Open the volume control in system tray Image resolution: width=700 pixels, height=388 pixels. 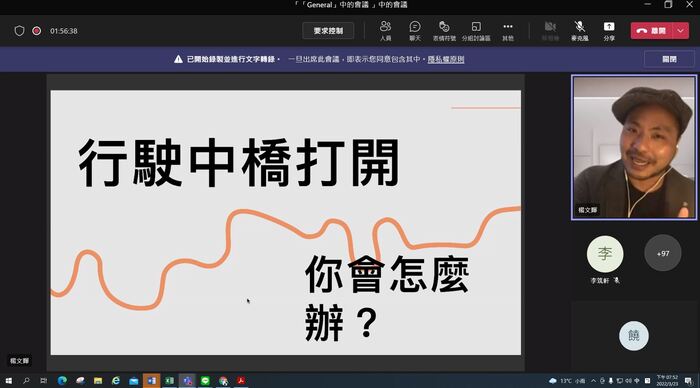pyautogui.click(x=628, y=381)
